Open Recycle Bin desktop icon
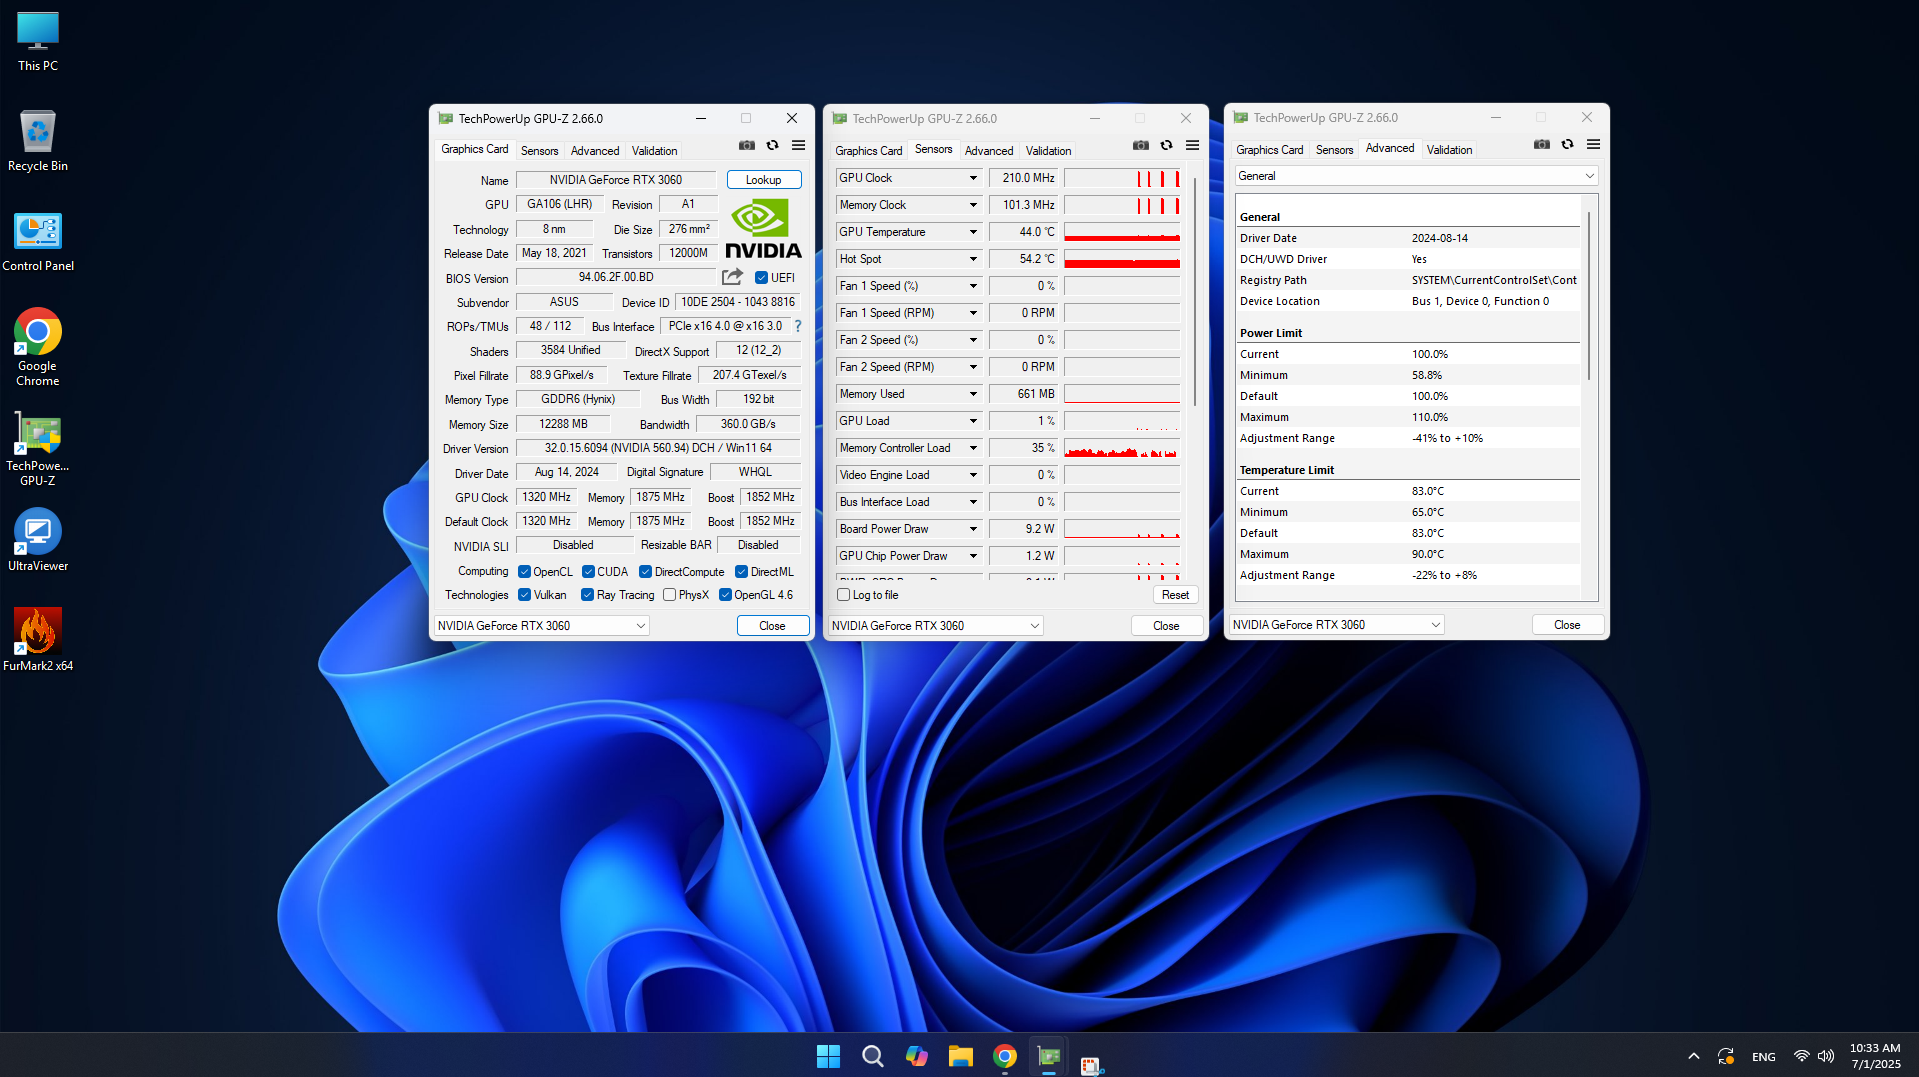Image resolution: width=1919 pixels, height=1077 pixels. (38, 141)
